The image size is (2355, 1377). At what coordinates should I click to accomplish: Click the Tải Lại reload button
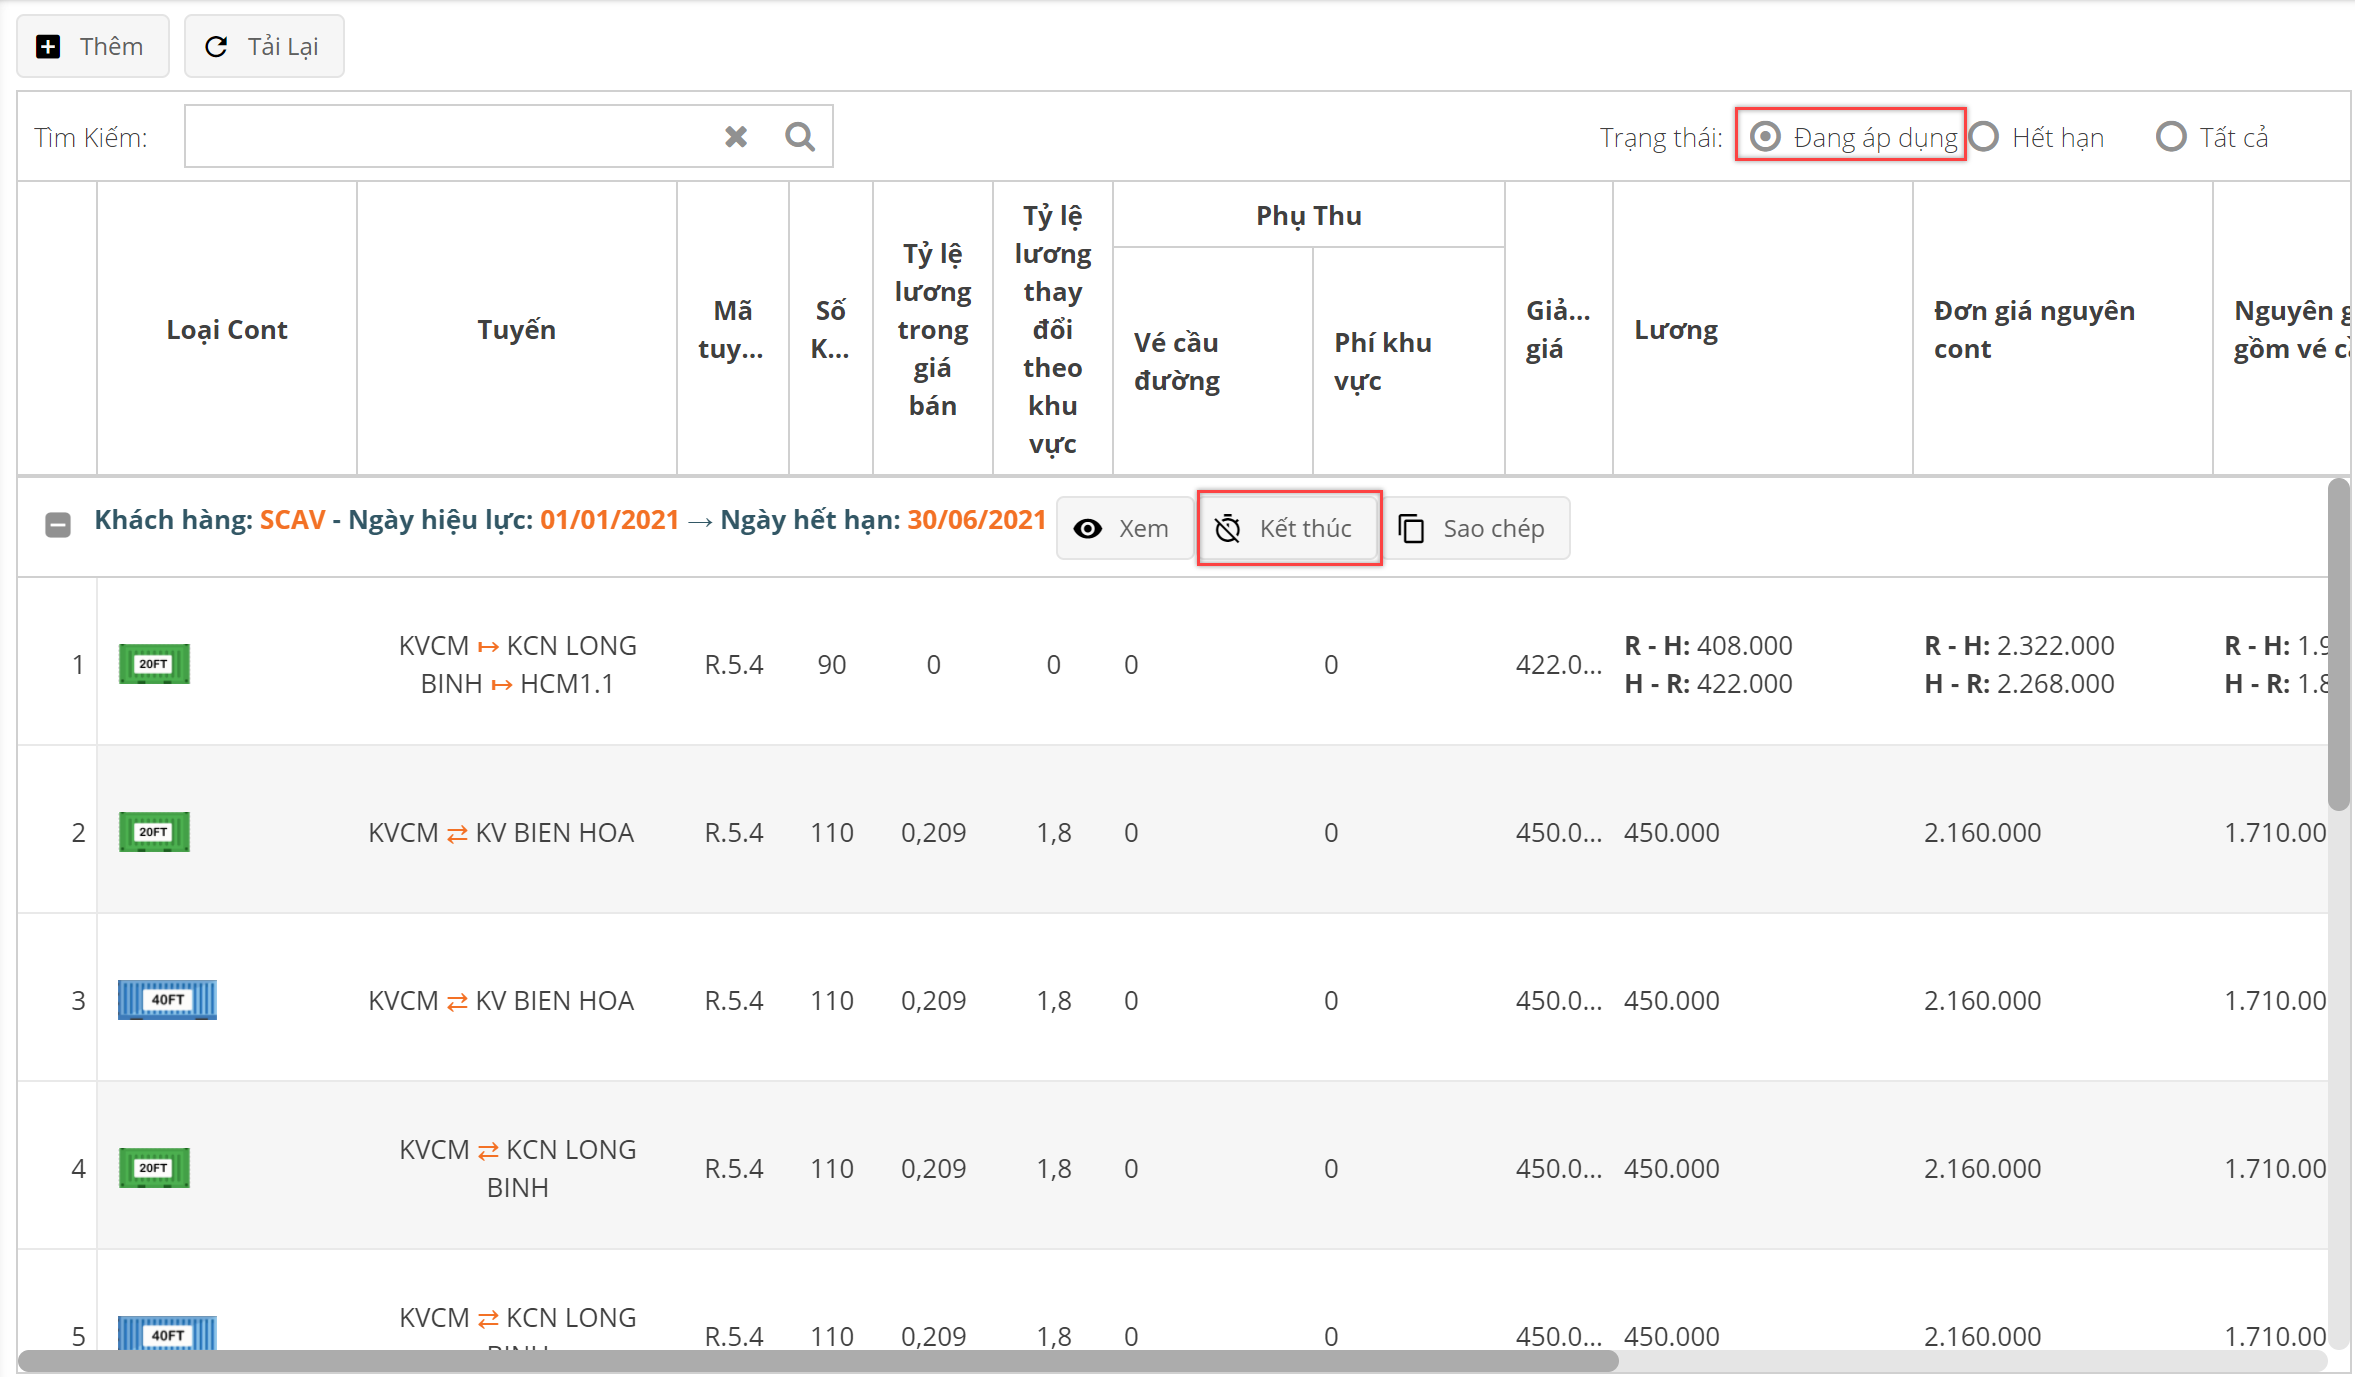pyautogui.click(x=264, y=47)
